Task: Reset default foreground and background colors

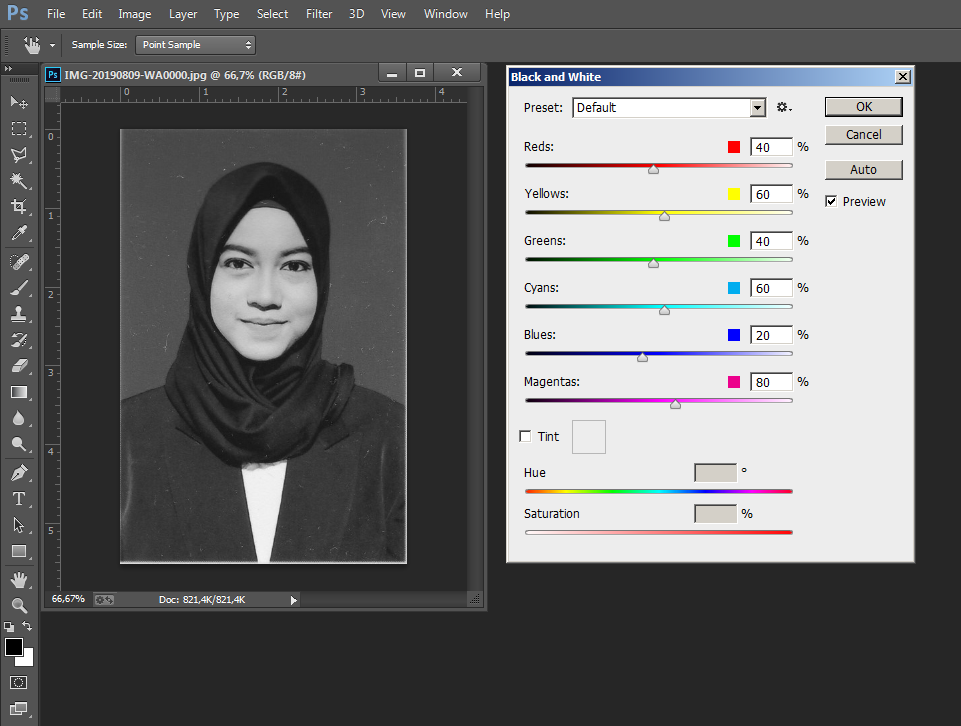Action: pos(9,627)
